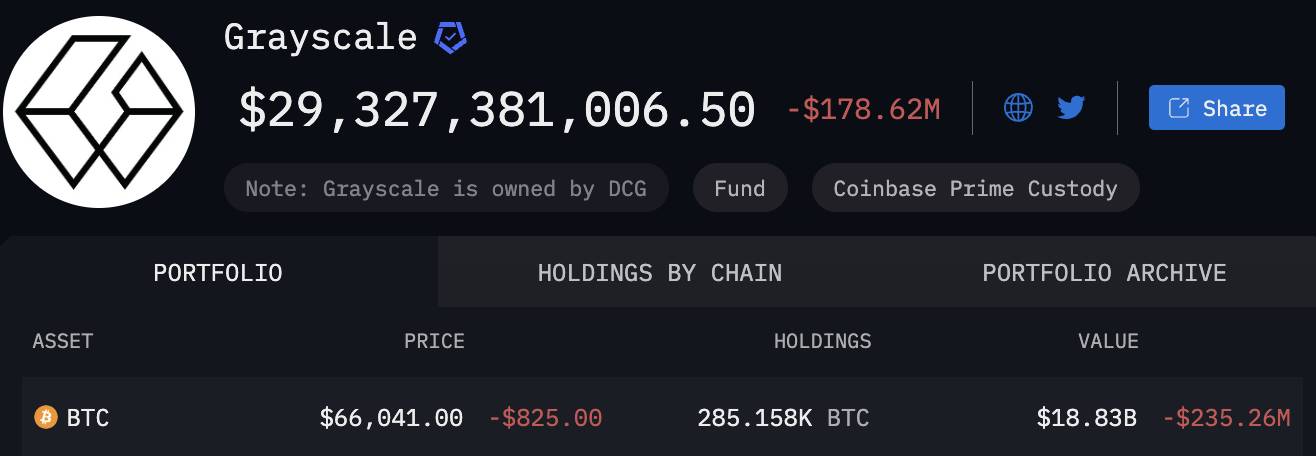Screen dimensions: 1316x456
Task: Click the Grayscale entity name
Action: coord(320,37)
